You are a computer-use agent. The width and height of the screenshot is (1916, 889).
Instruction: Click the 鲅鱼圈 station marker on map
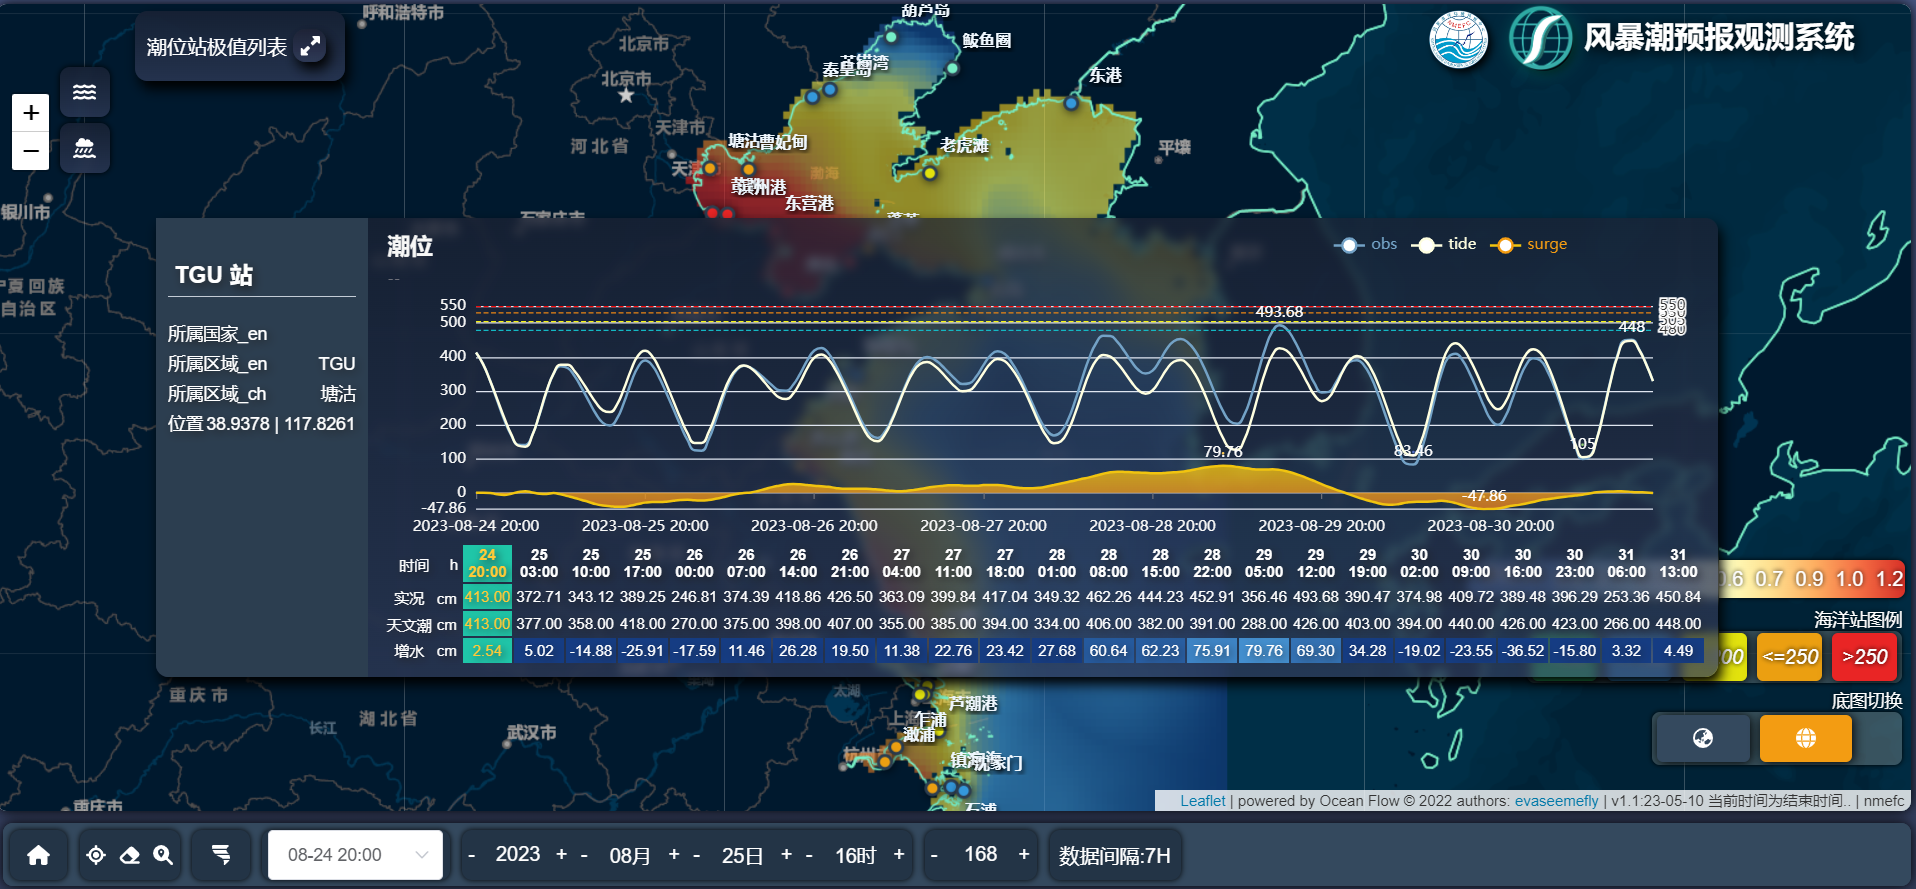(952, 68)
